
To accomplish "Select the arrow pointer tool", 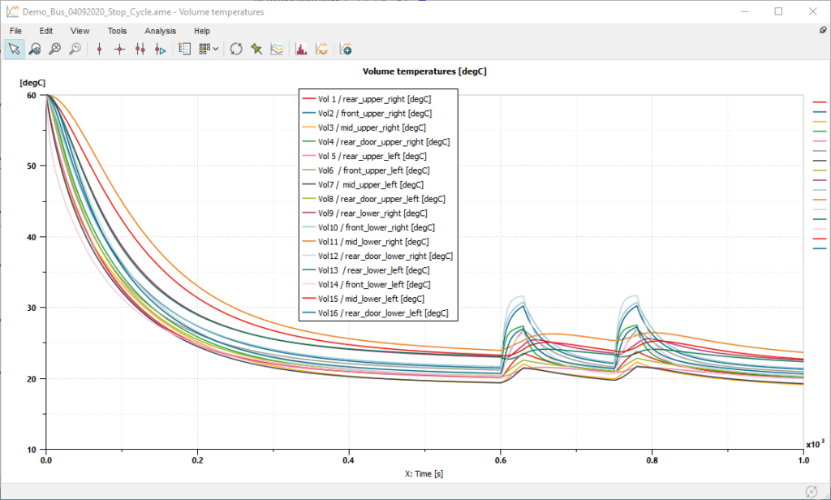I will click(14, 48).
